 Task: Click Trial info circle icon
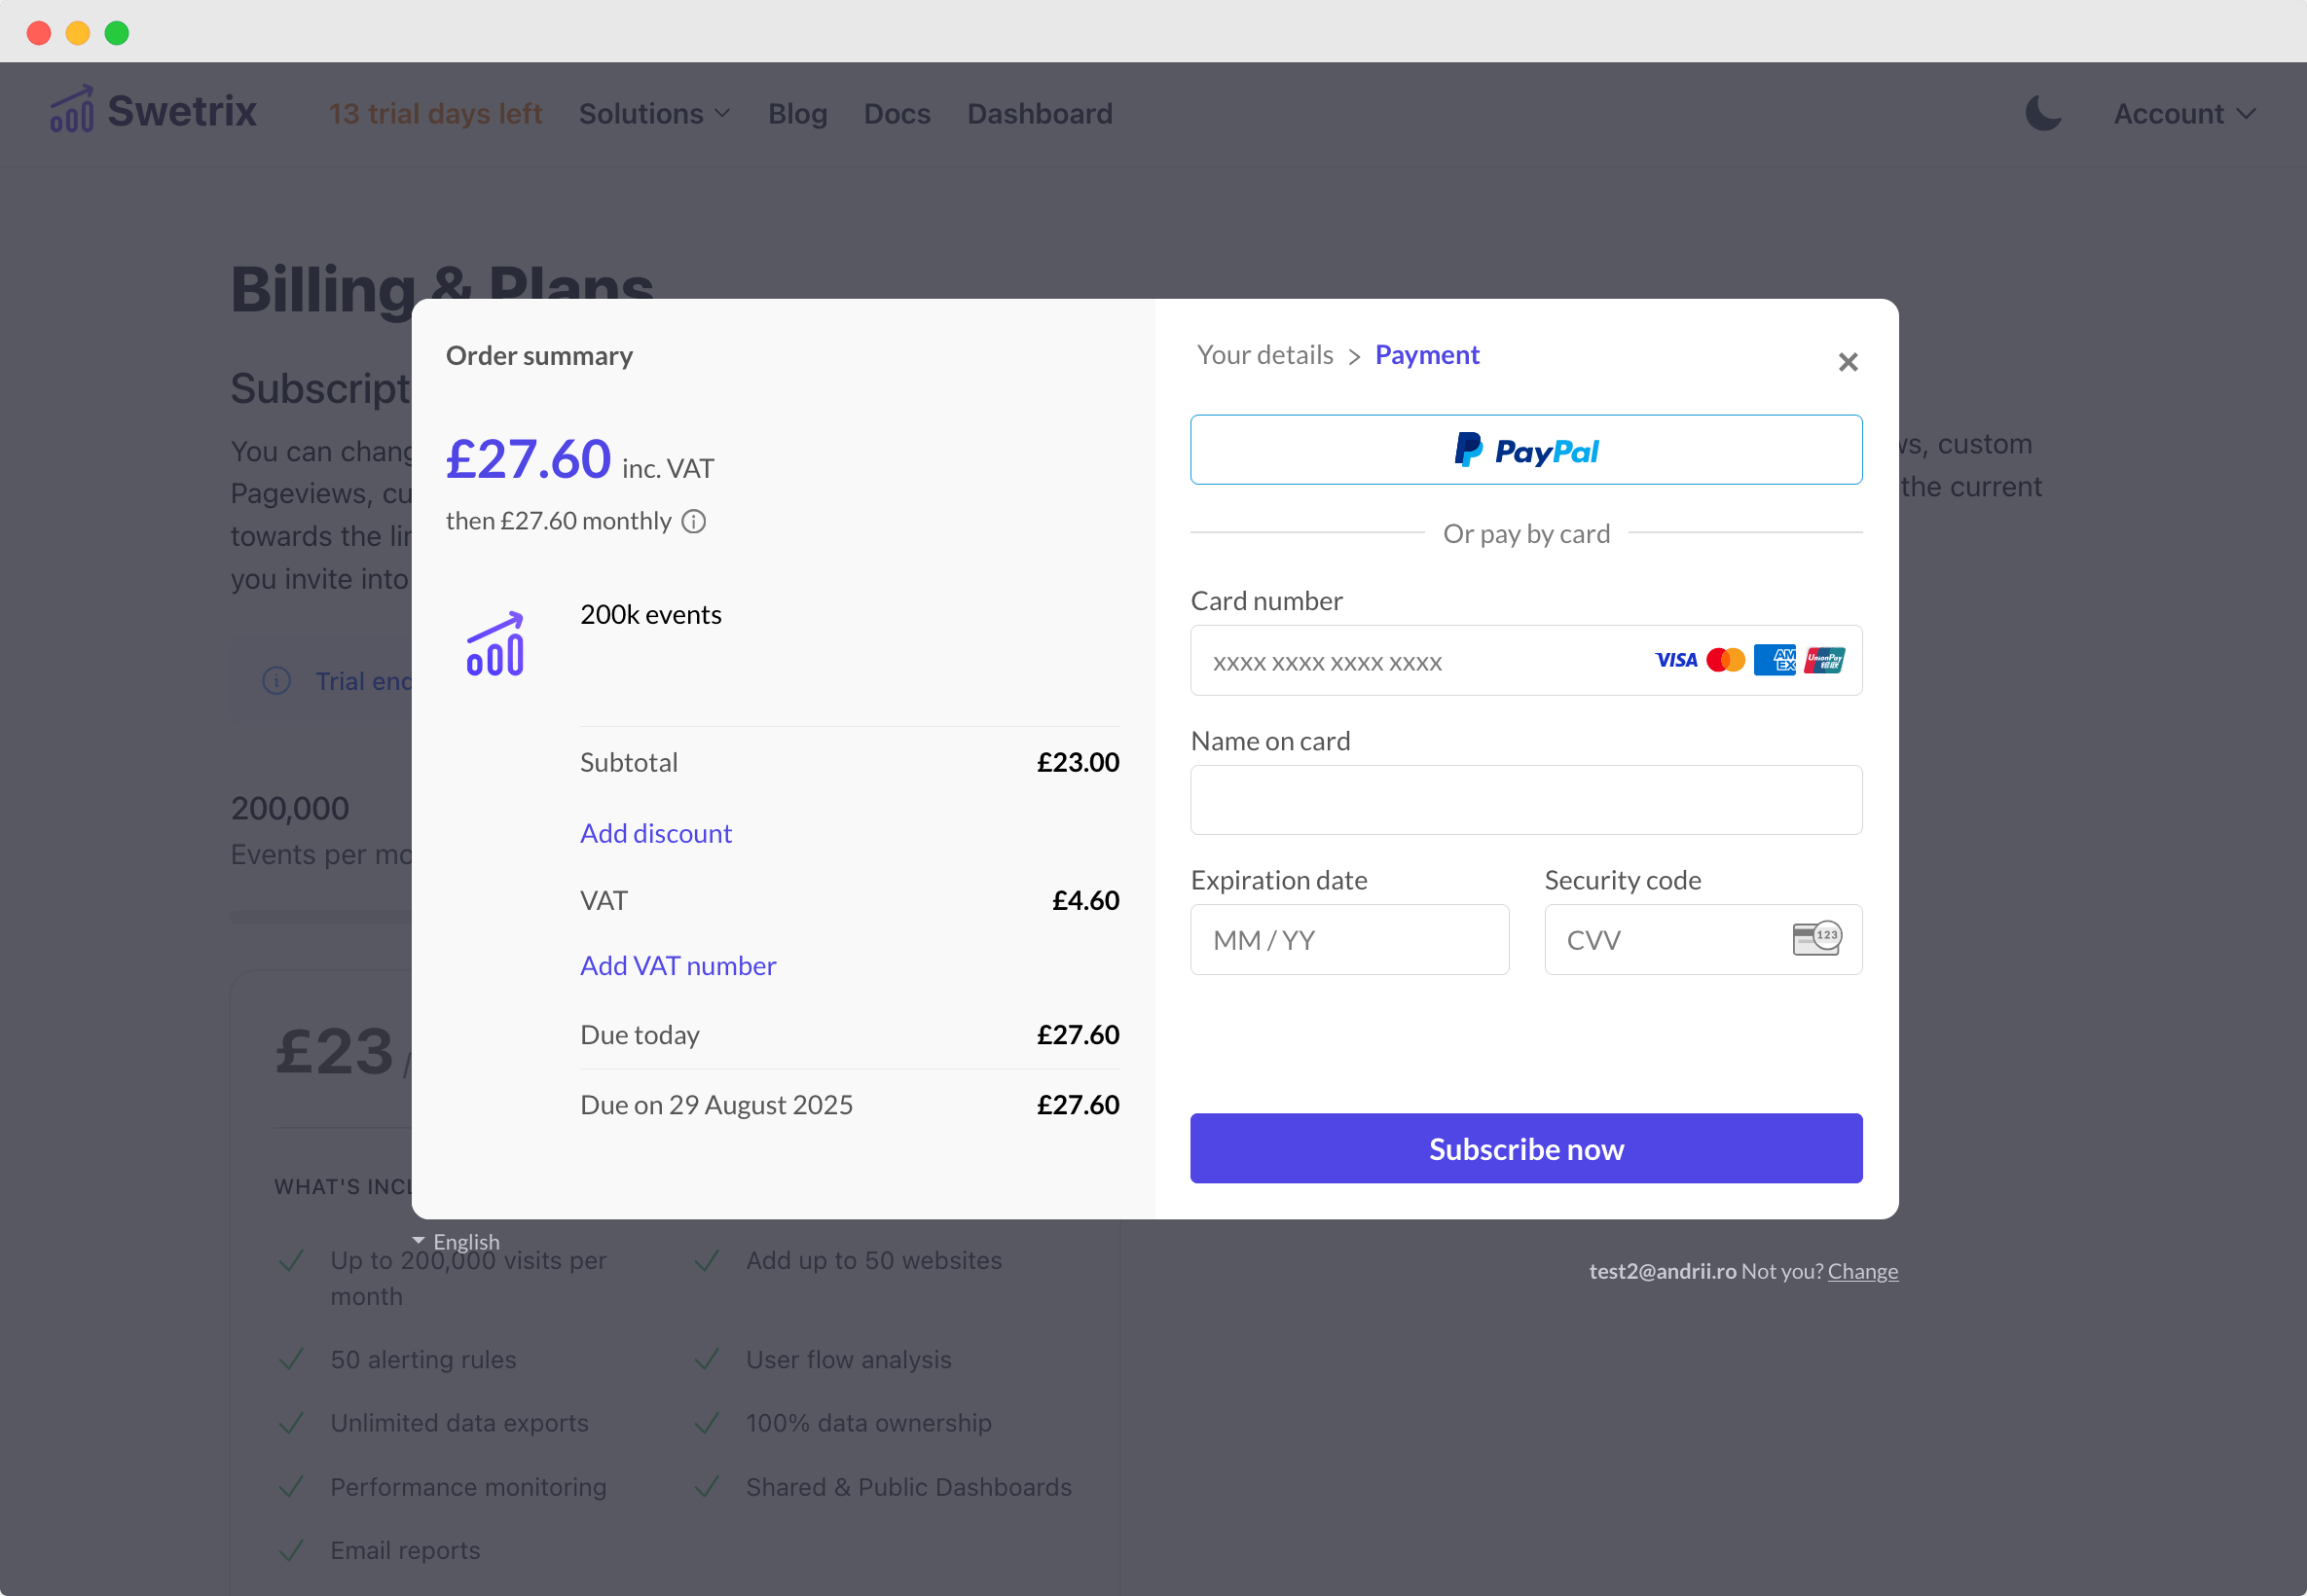click(x=276, y=681)
